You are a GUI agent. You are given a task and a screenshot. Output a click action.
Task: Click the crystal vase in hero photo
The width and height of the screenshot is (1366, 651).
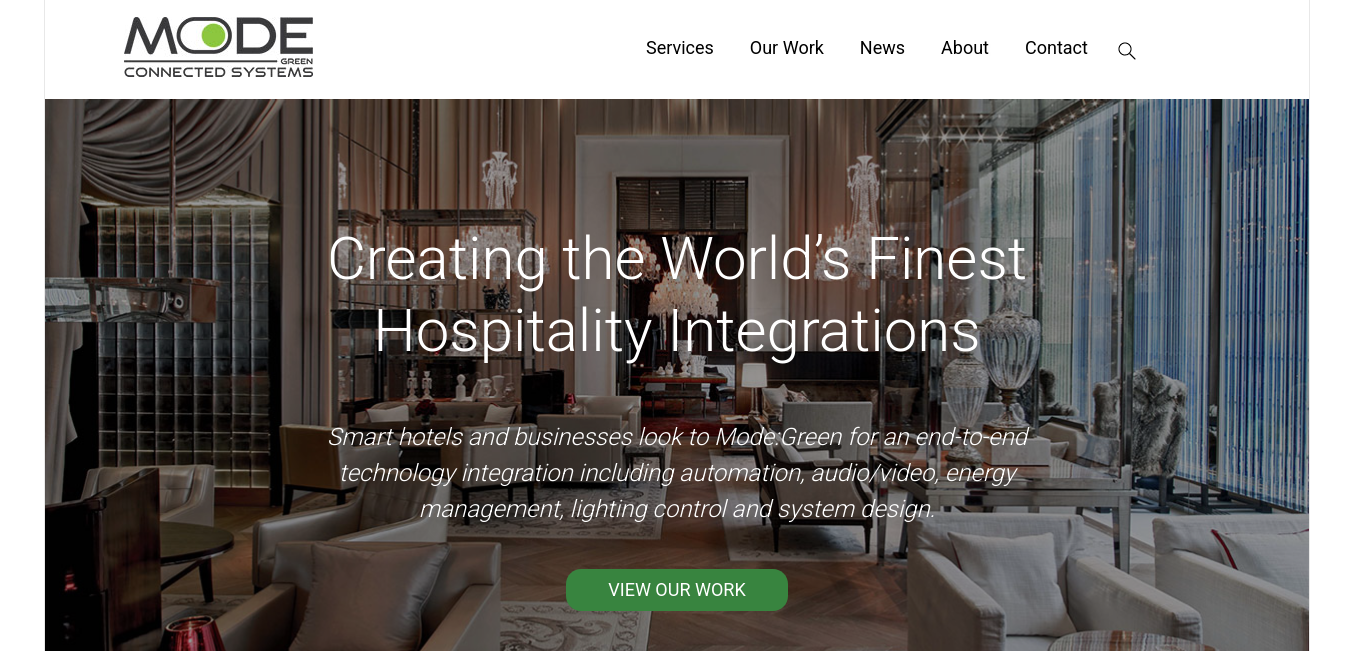click(x=1010, y=345)
